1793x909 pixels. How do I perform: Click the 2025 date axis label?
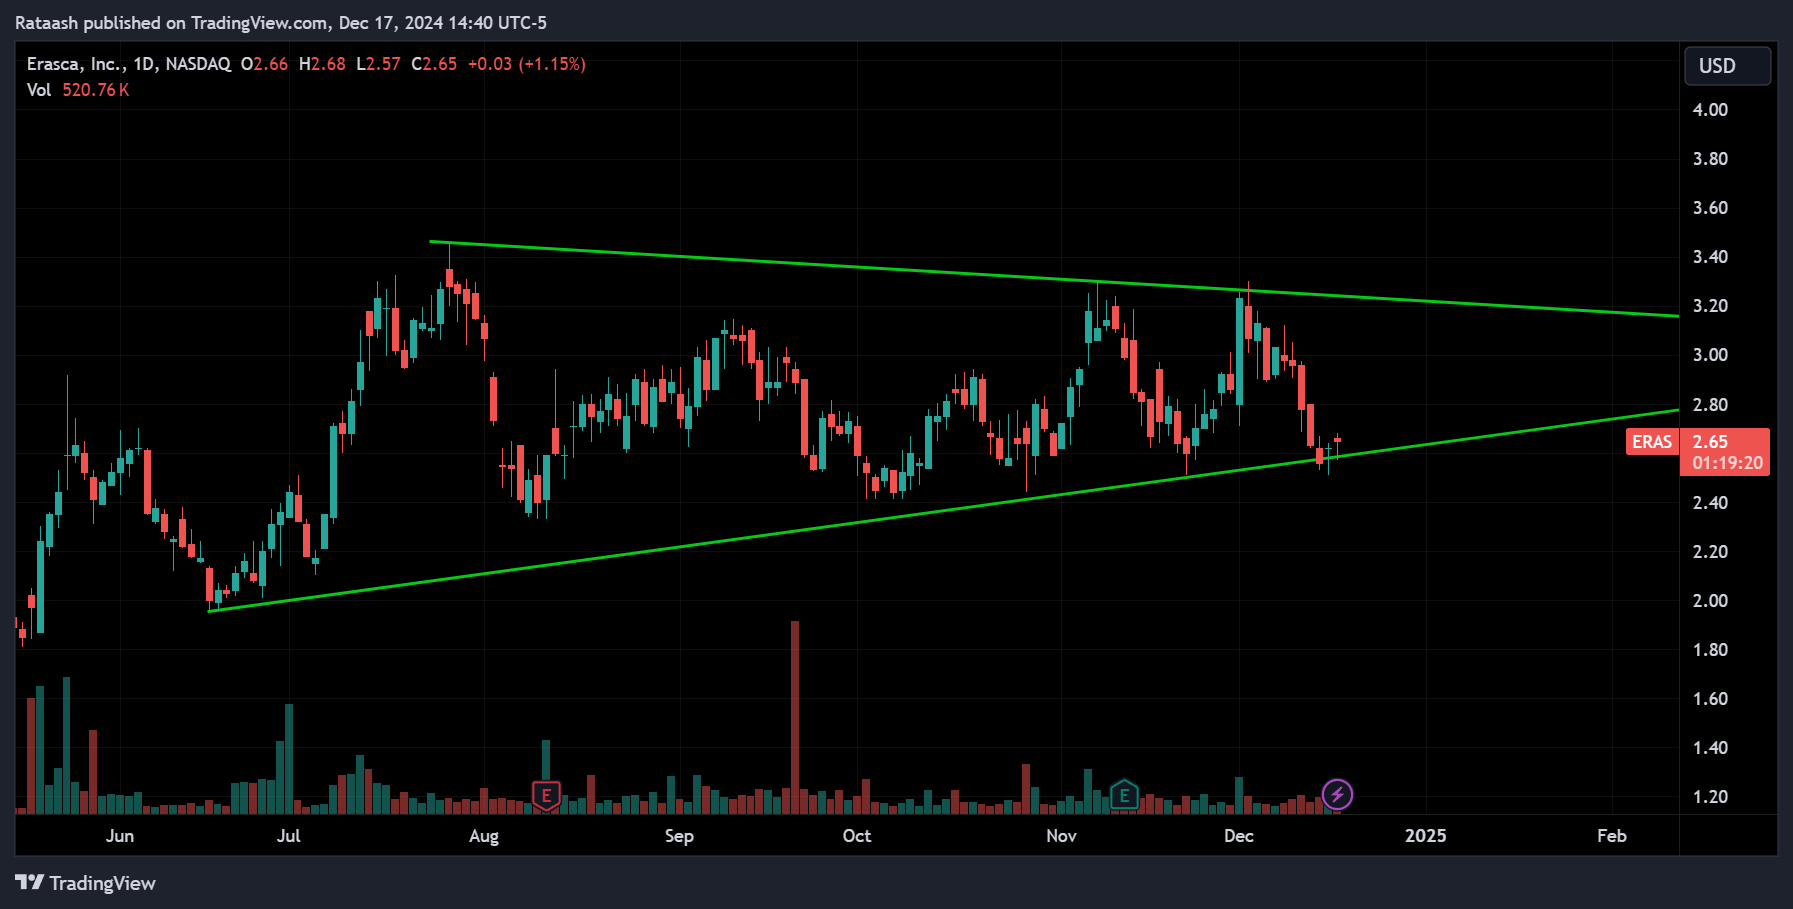(1425, 836)
